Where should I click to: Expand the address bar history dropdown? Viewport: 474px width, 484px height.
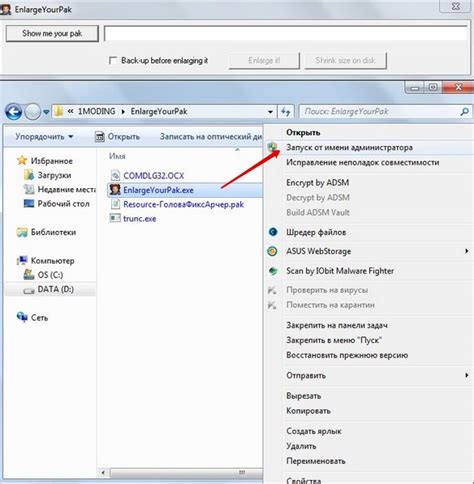270,112
